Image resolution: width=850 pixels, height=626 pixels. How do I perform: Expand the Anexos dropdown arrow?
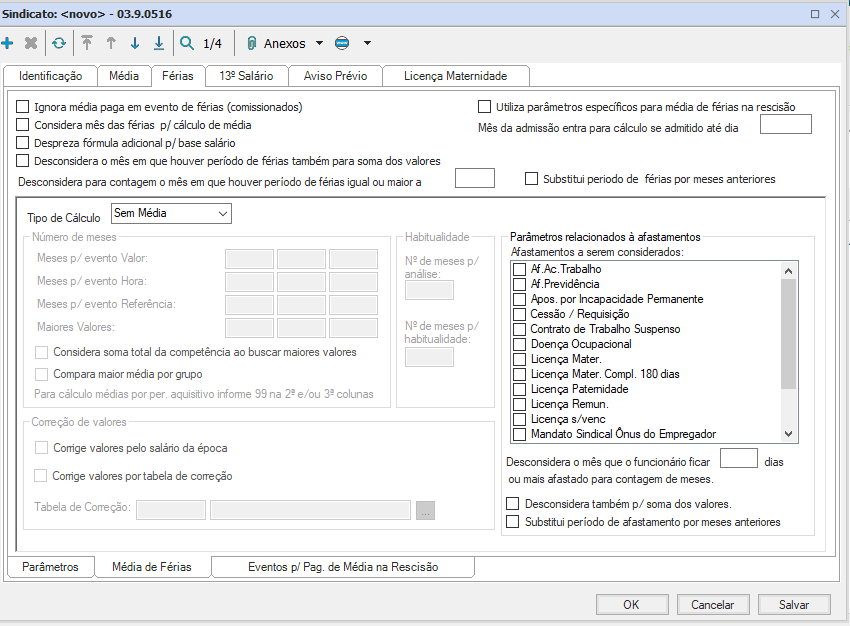pyautogui.click(x=319, y=43)
